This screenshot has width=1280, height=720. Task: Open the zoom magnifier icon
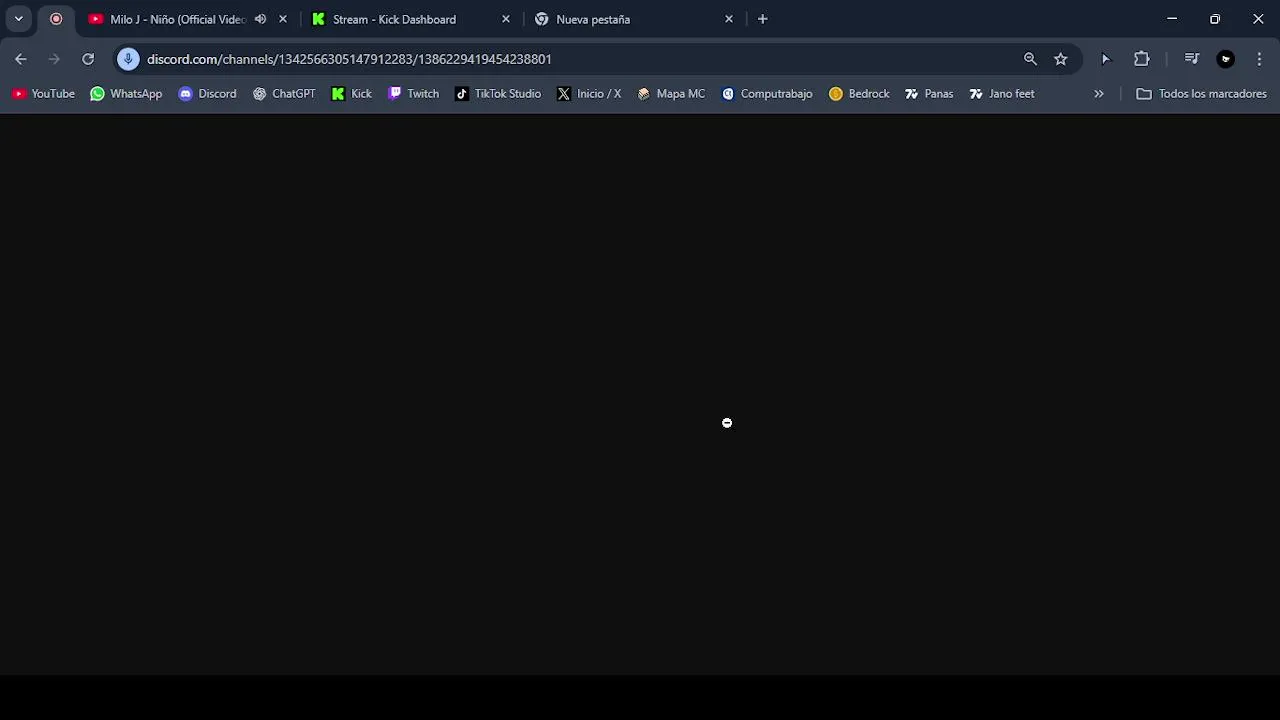pyautogui.click(x=1030, y=59)
